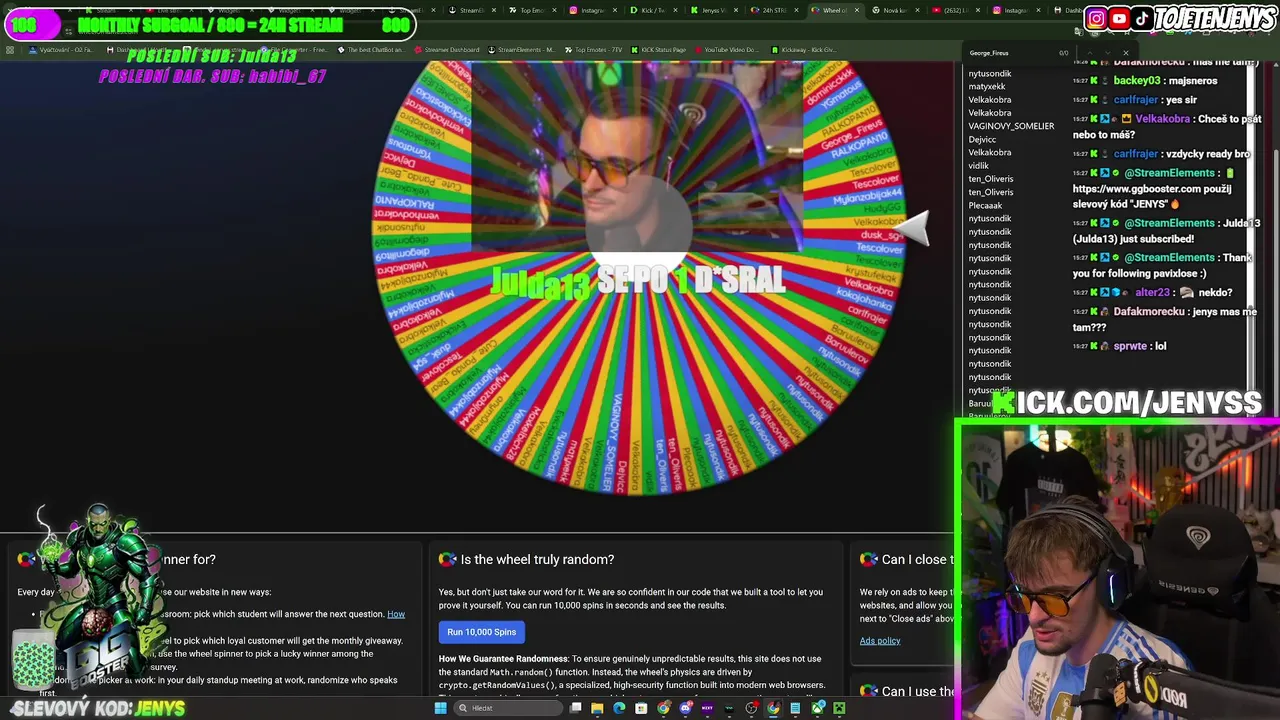Open Discord from the taskbar
The height and width of the screenshot is (720, 1280).
pyautogui.click(x=685, y=708)
